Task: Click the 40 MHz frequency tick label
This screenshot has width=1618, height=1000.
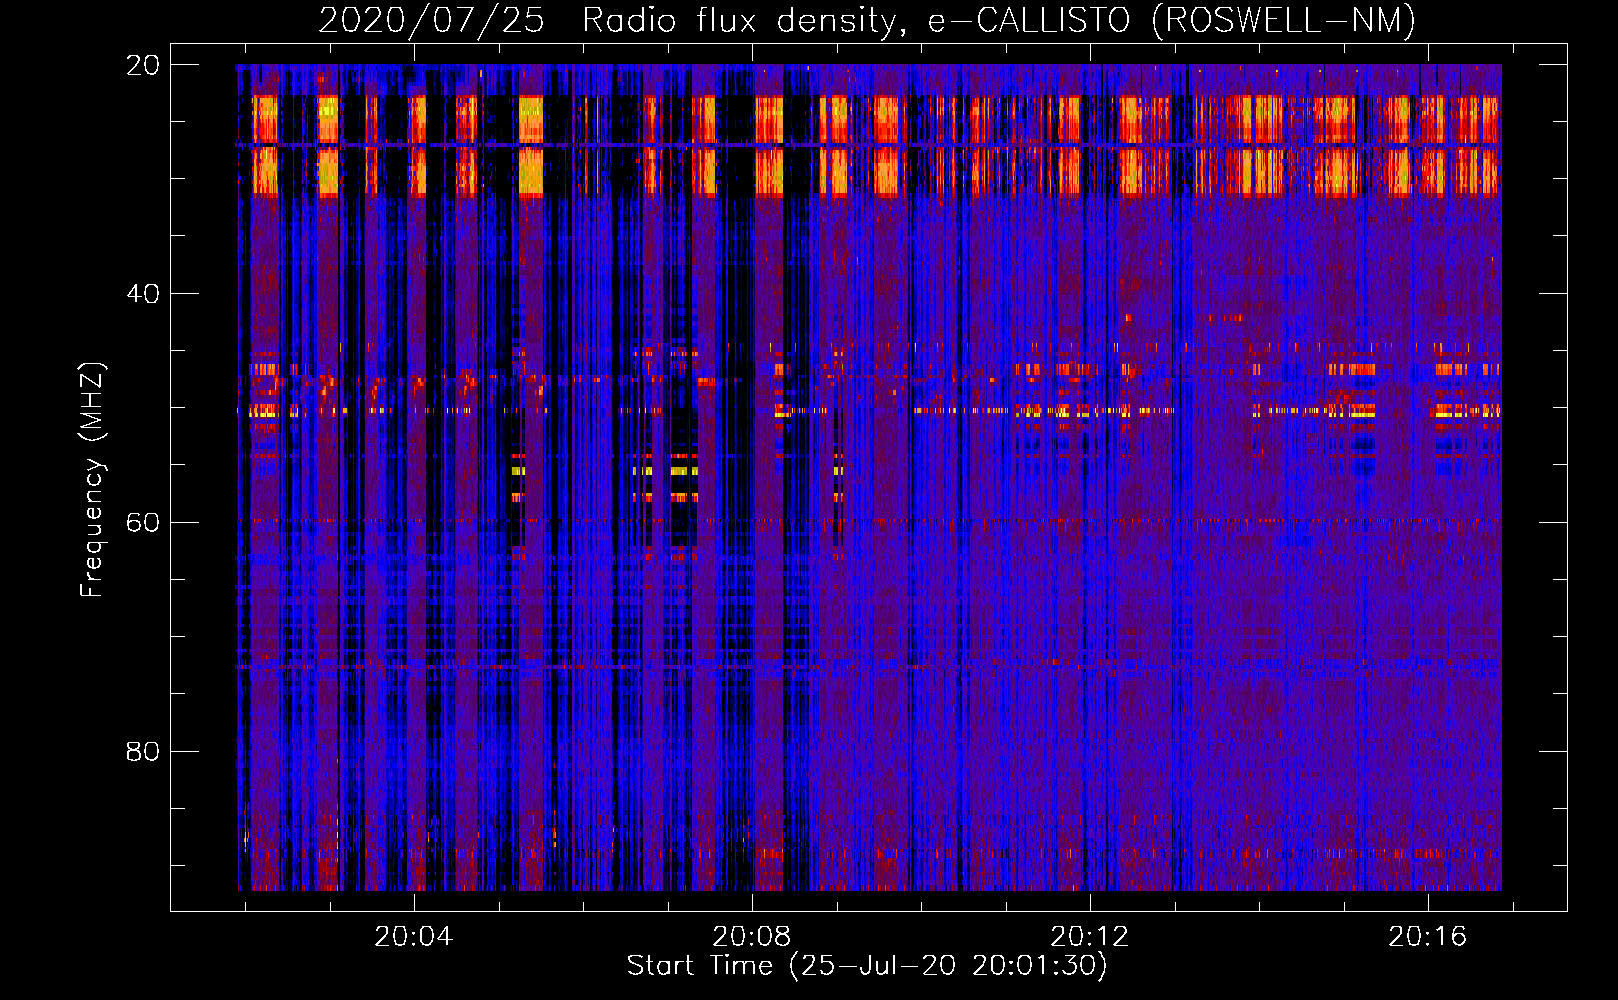Action: coord(143,294)
